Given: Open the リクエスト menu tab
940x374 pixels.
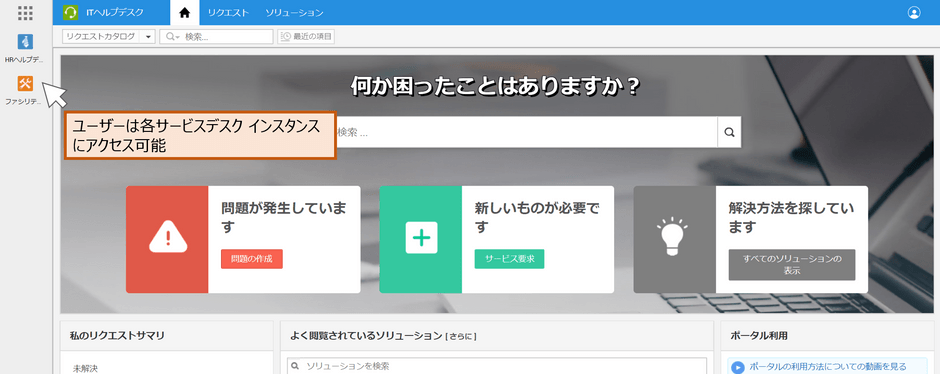Looking at the screenshot, I should coord(228,13).
